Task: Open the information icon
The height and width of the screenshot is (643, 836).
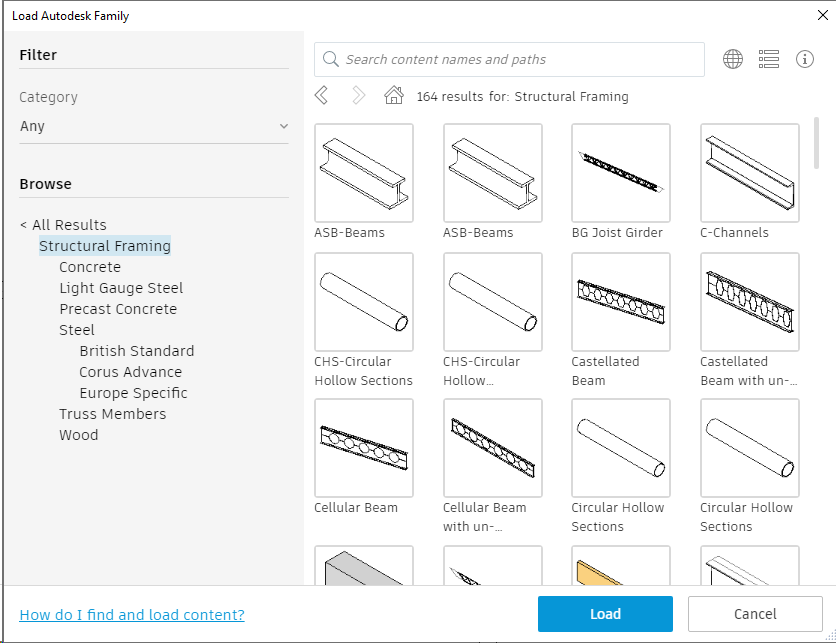Action: 805,59
